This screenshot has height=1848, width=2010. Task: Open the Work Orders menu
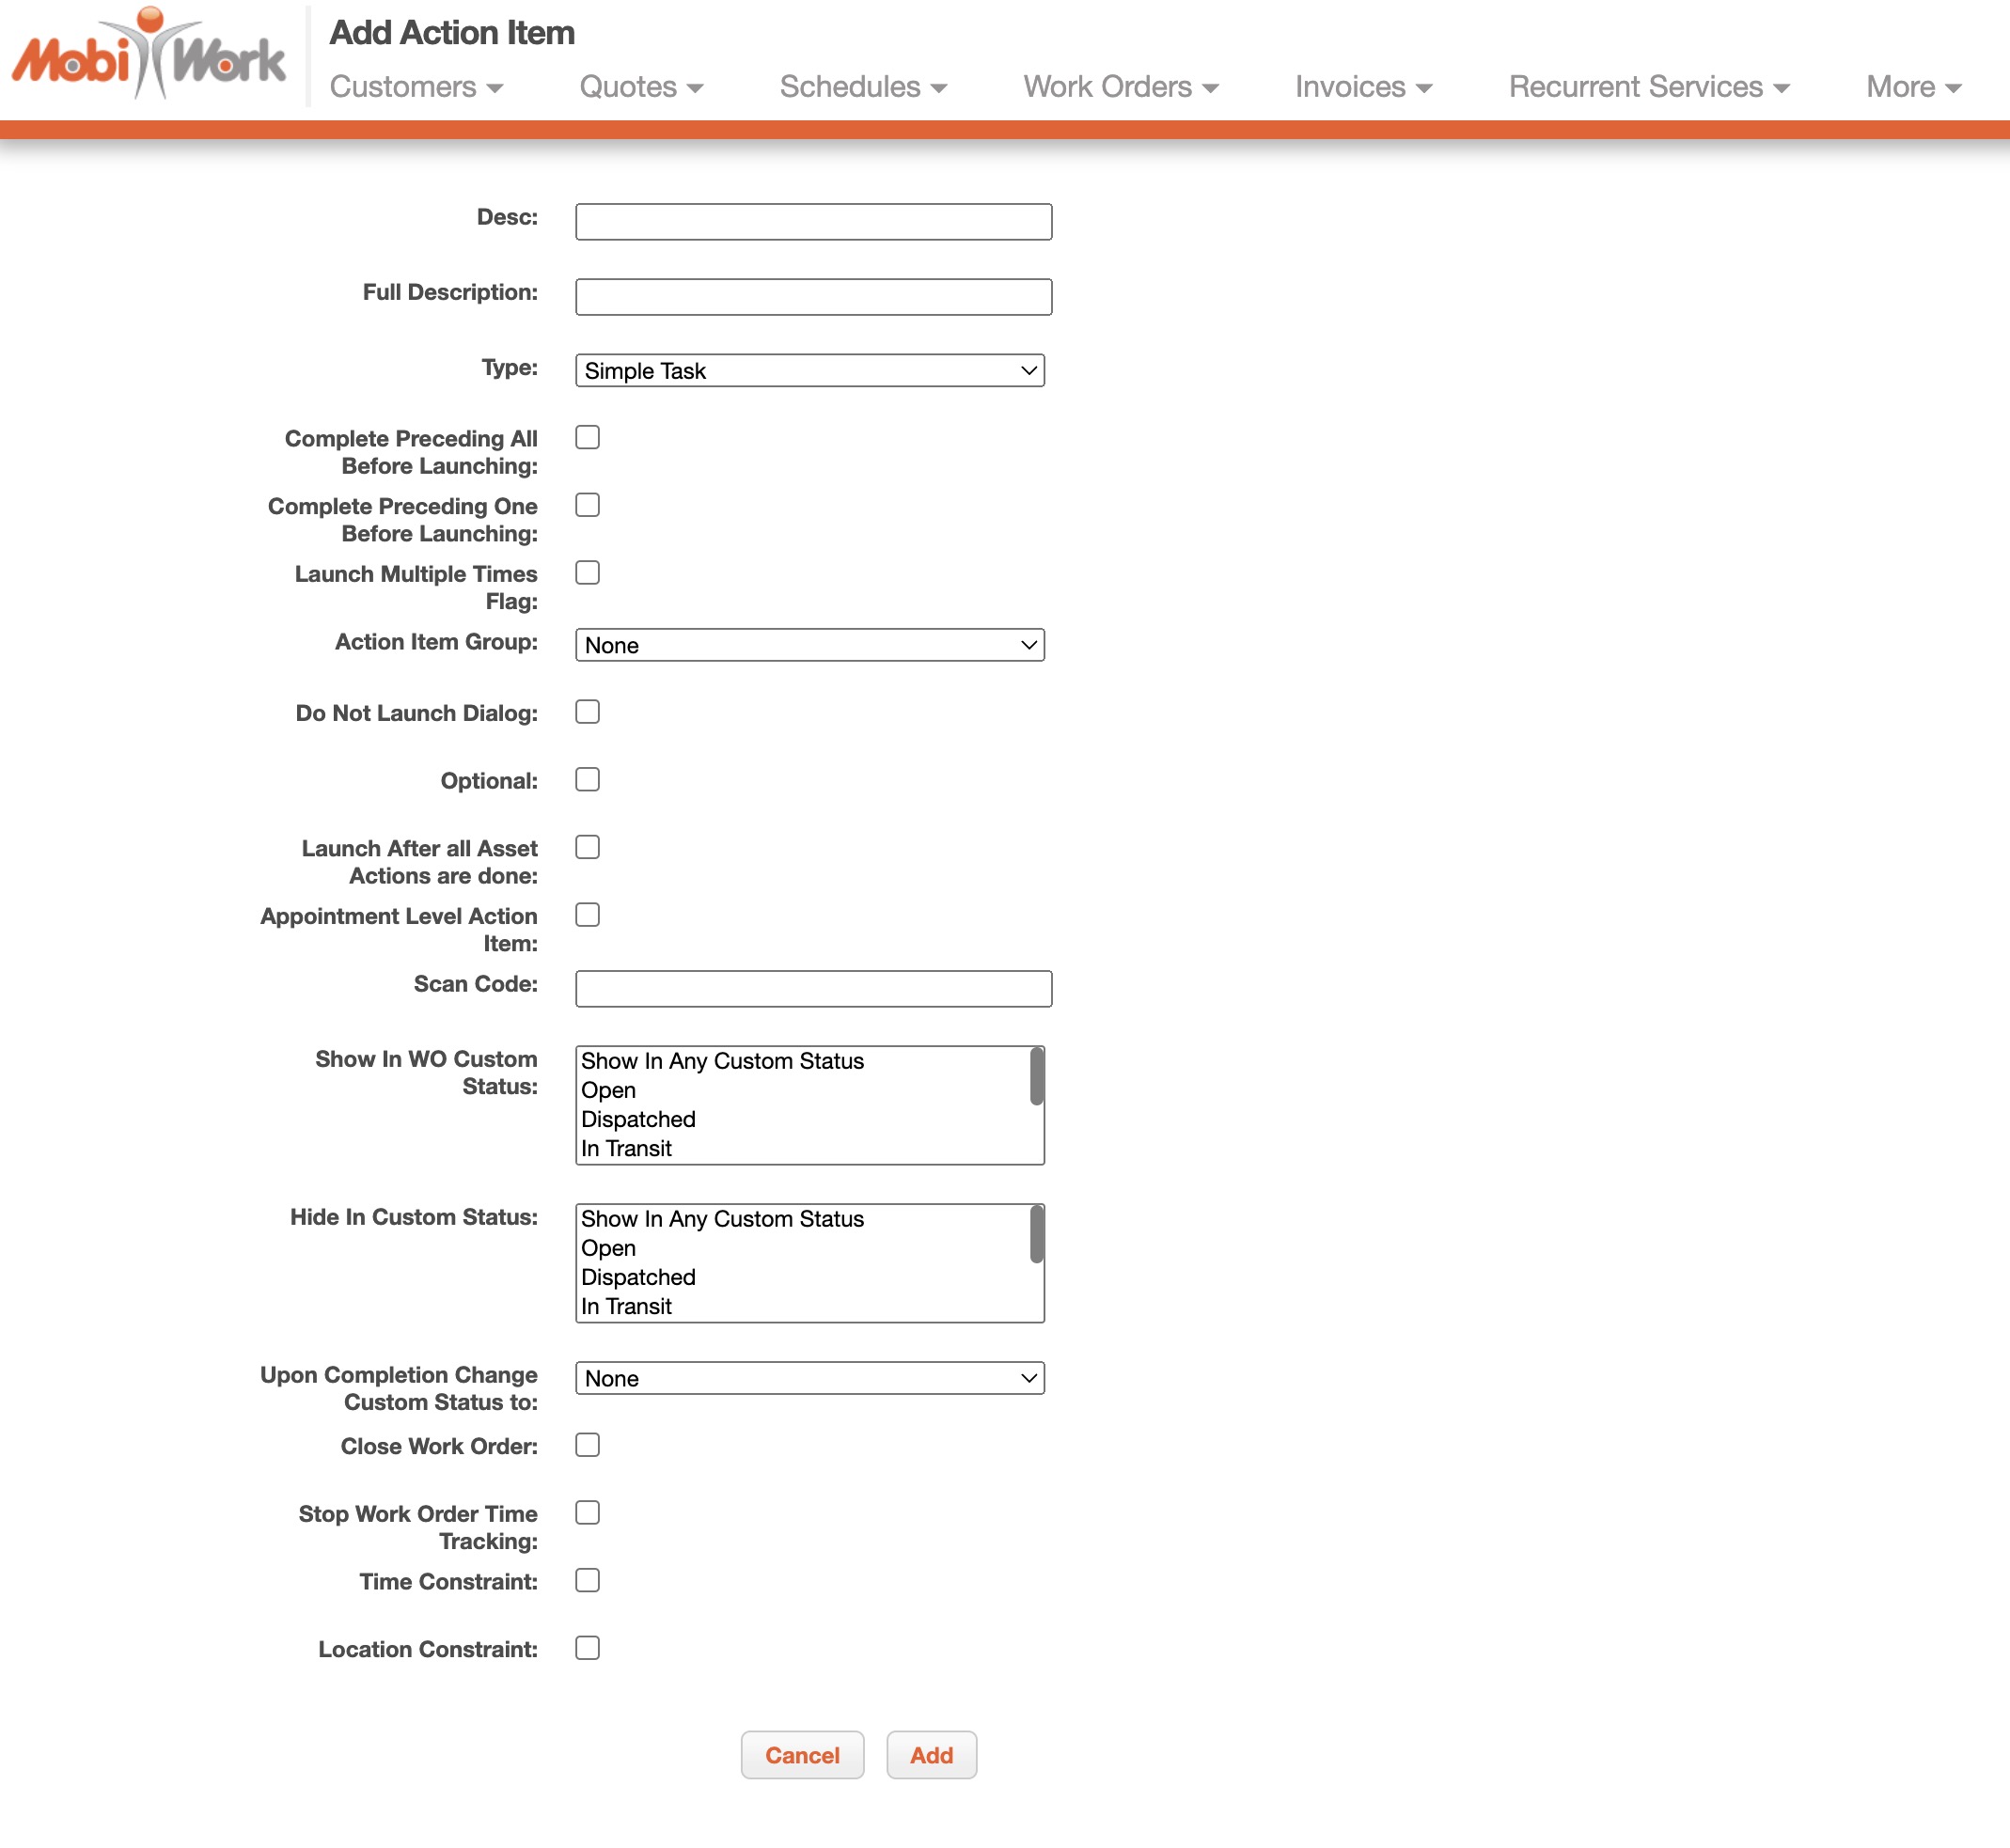[1120, 87]
